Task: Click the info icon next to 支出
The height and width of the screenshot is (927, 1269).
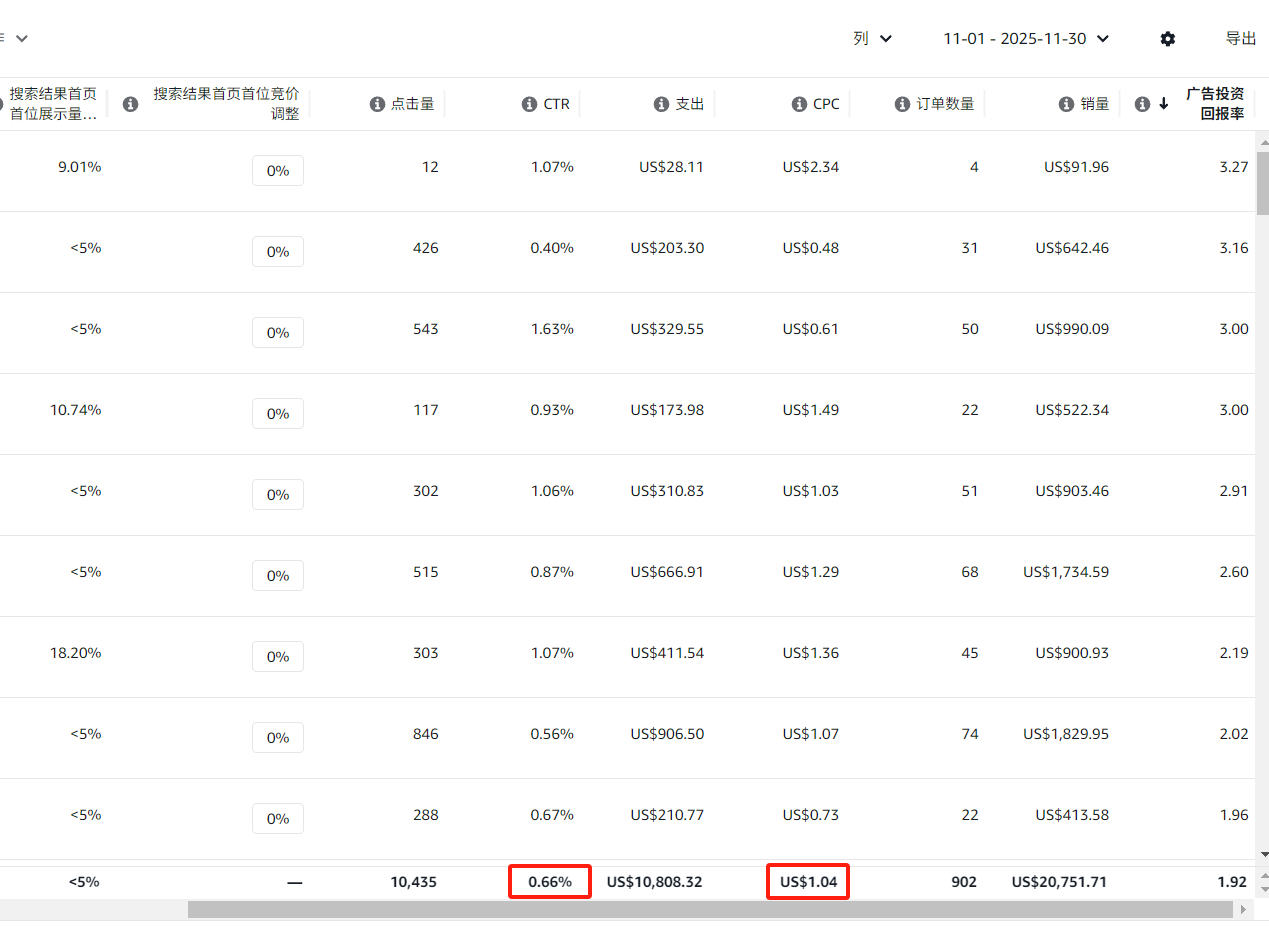Action: pos(661,104)
